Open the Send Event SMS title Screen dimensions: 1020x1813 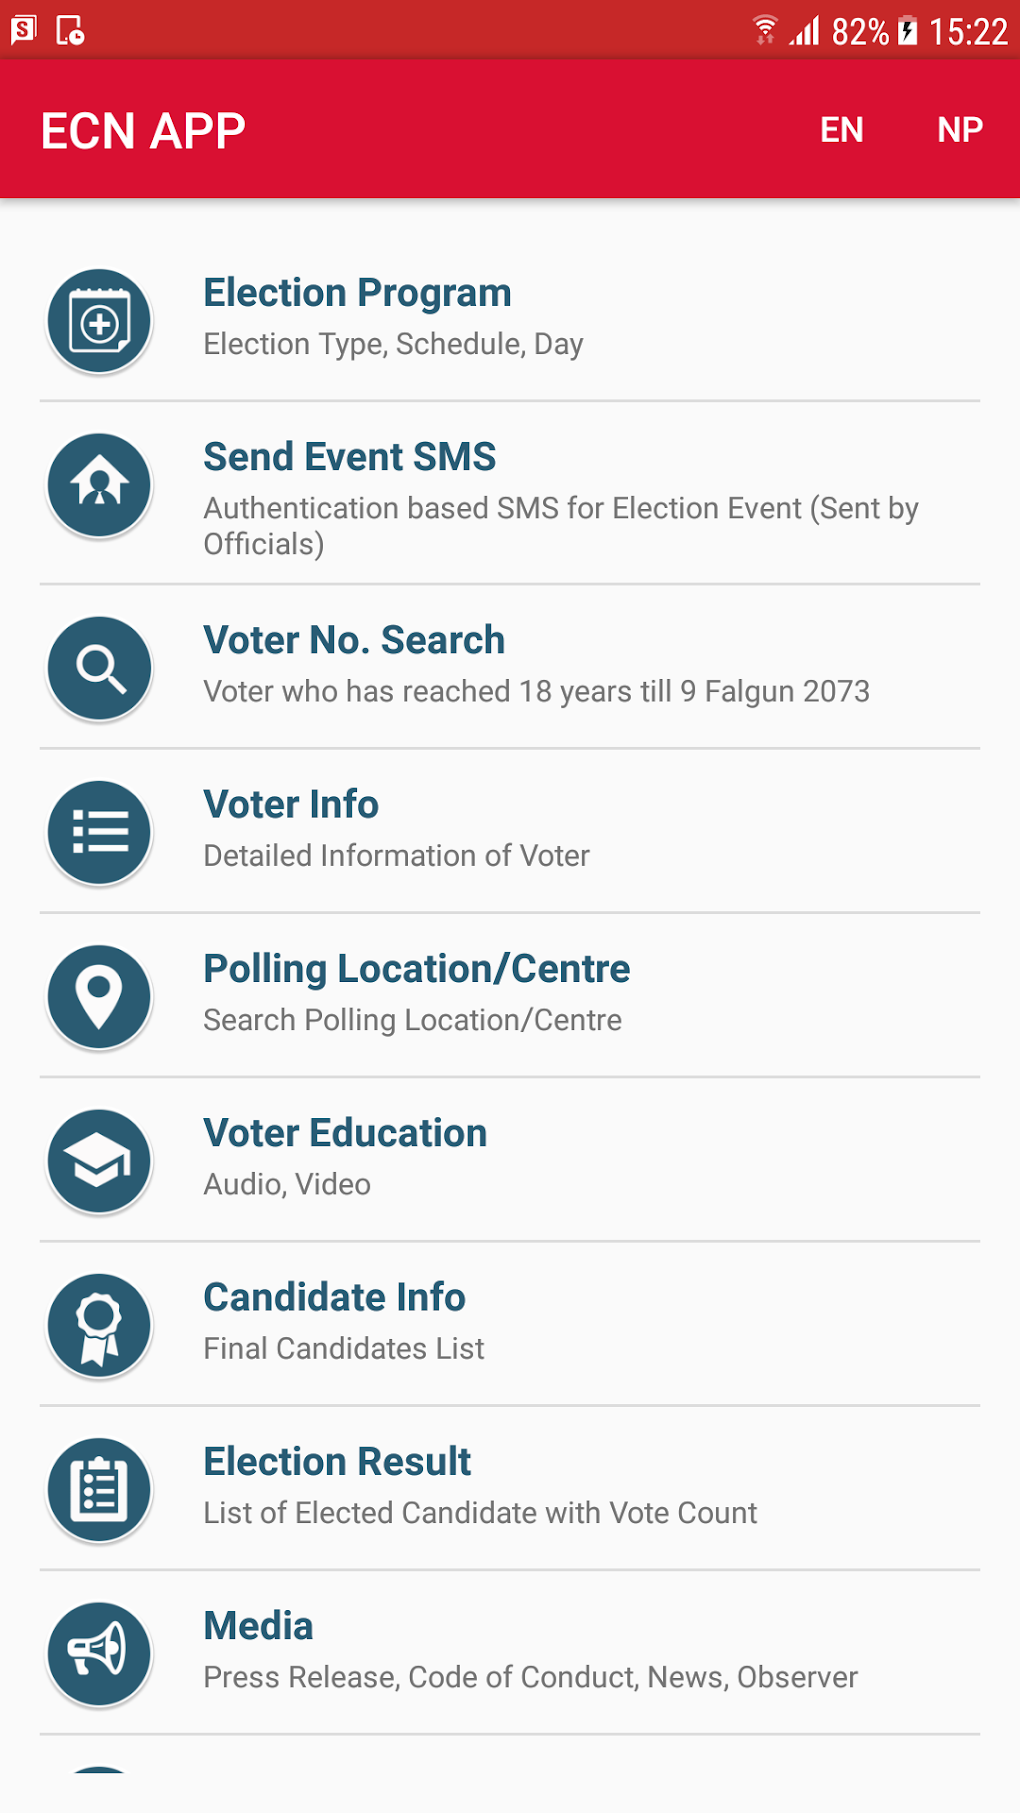pos(349,457)
